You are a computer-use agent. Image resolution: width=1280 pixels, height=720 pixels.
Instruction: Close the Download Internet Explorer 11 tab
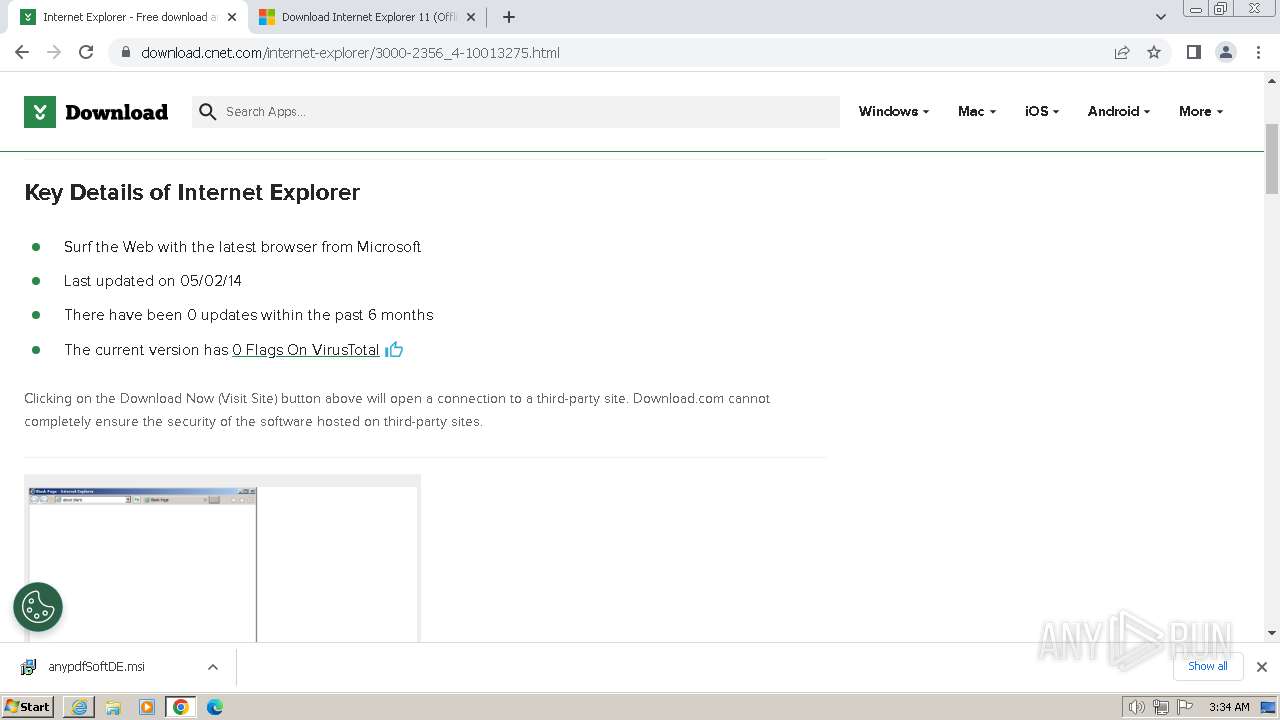pyautogui.click(x=471, y=17)
